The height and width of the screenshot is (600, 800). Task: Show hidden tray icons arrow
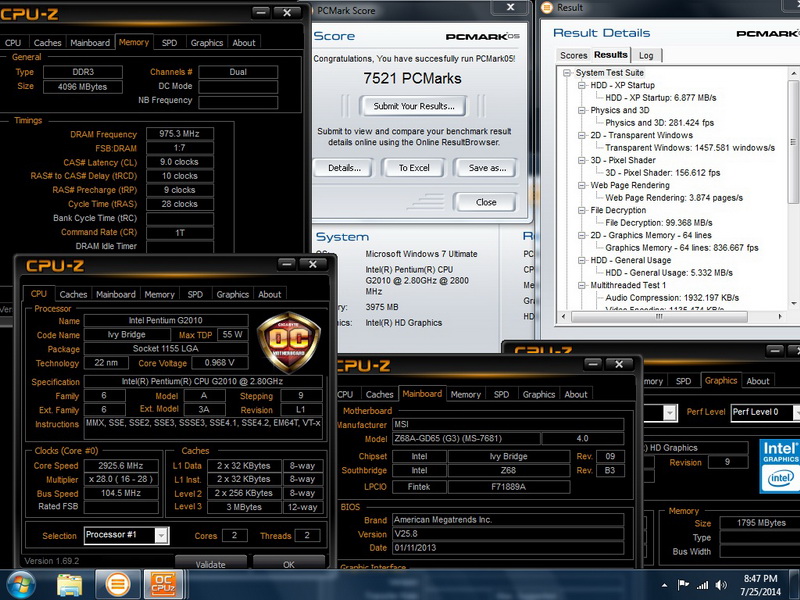click(664, 585)
